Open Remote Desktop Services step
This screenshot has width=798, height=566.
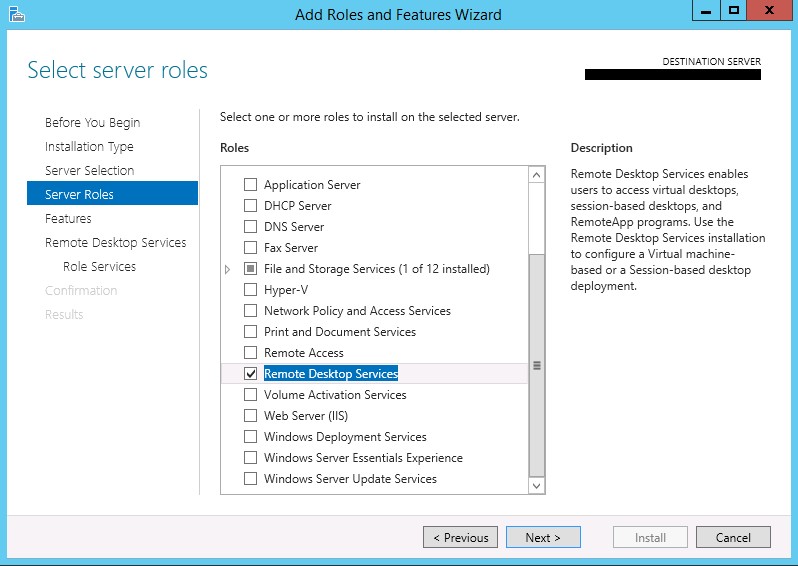tap(116, 242)
